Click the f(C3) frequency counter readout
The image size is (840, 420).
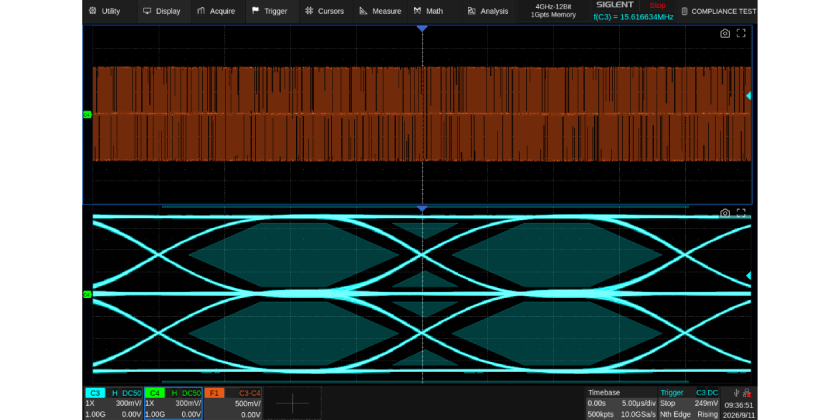pyautogui.click(x=633, y=17)
